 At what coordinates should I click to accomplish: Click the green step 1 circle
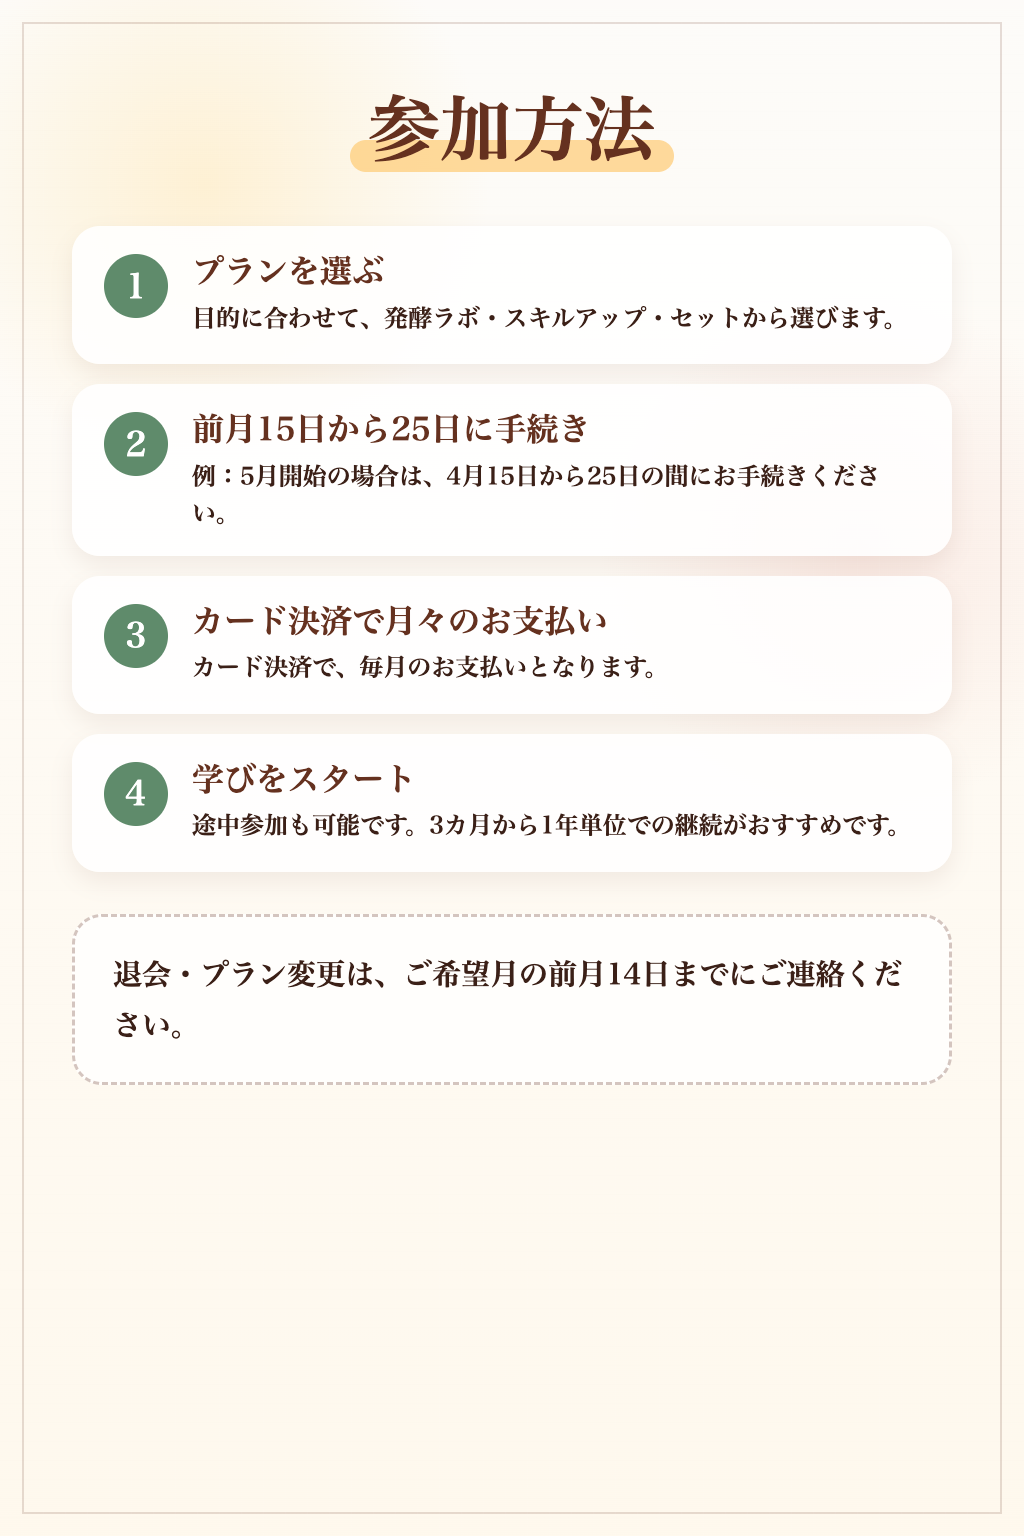click(x=136, y=286)
